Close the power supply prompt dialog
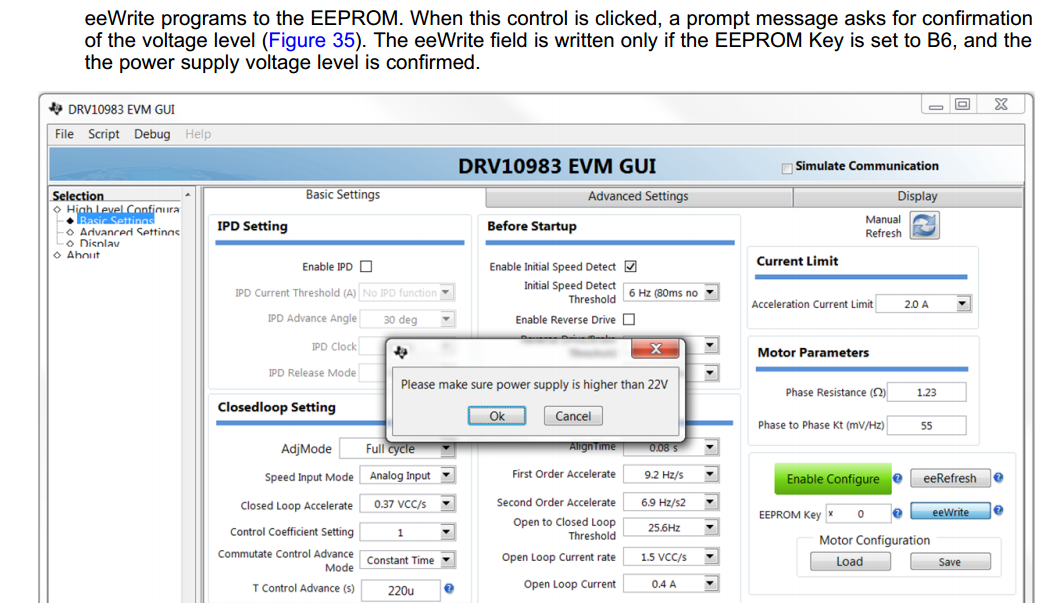The image size is (1056, 603). tap(655, 348)
